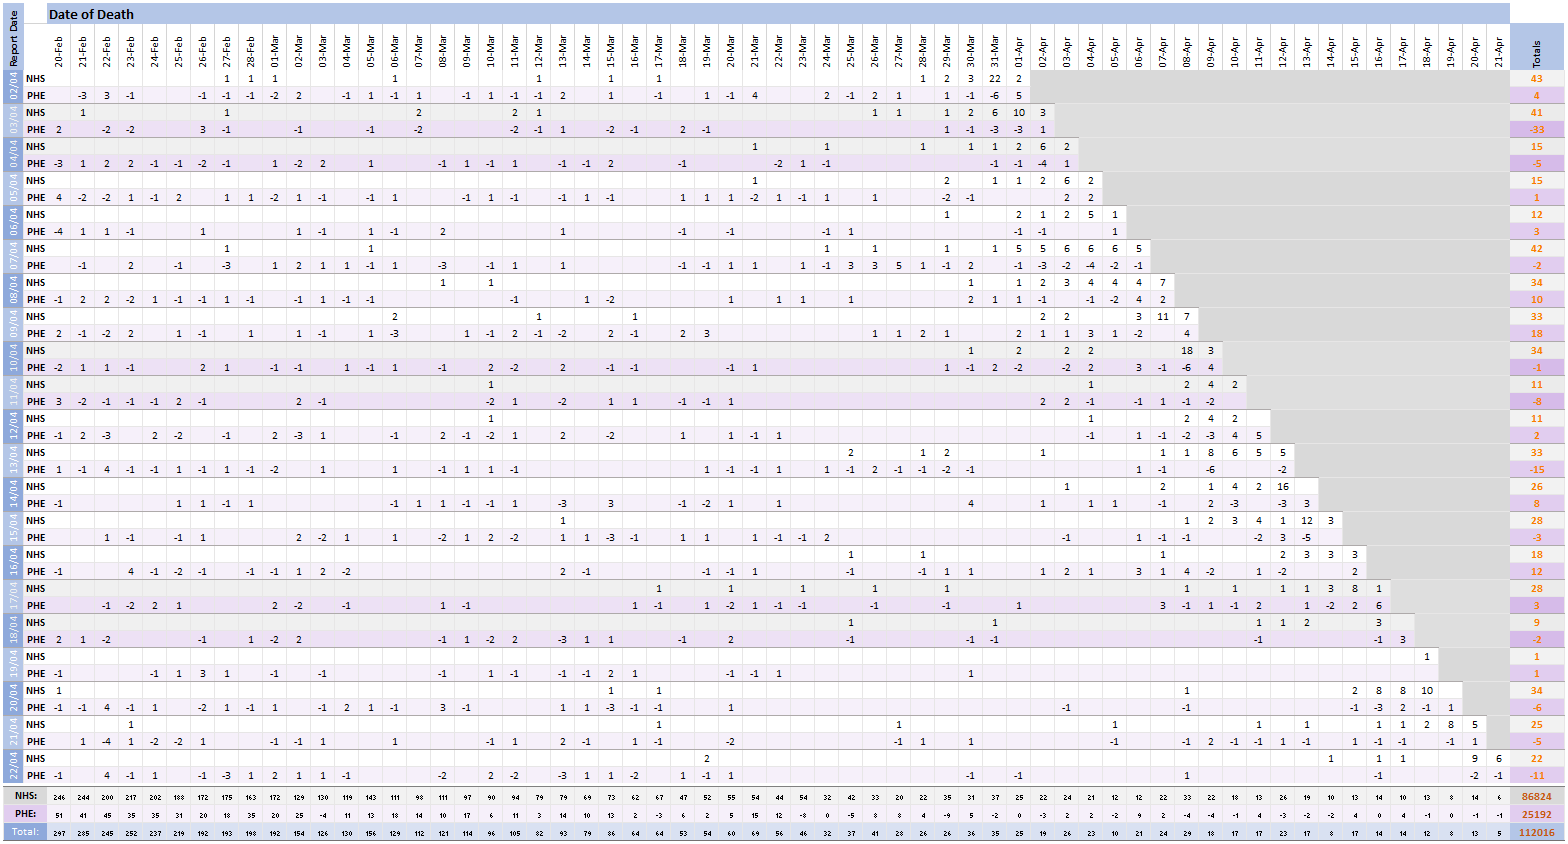Screen dimensions: 1568x844
Task: Select the NHS total 9 in the 18/04 rows
Action: 1537,623
